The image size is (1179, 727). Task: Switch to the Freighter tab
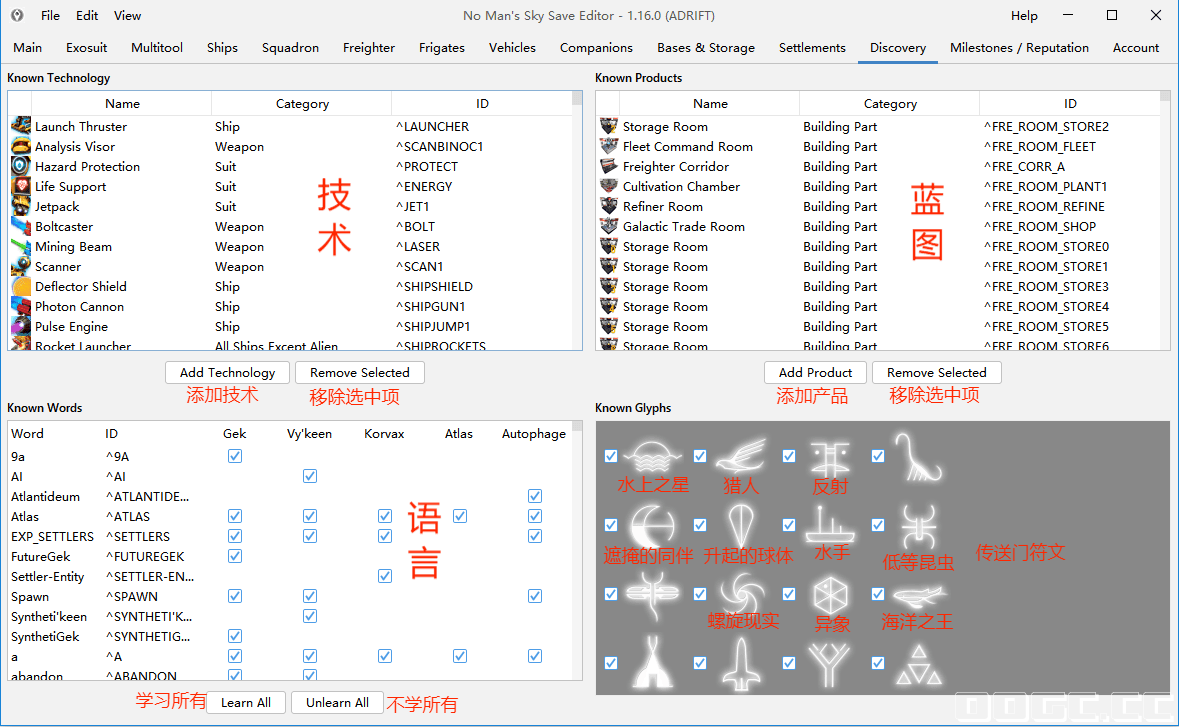click(368, 47)
